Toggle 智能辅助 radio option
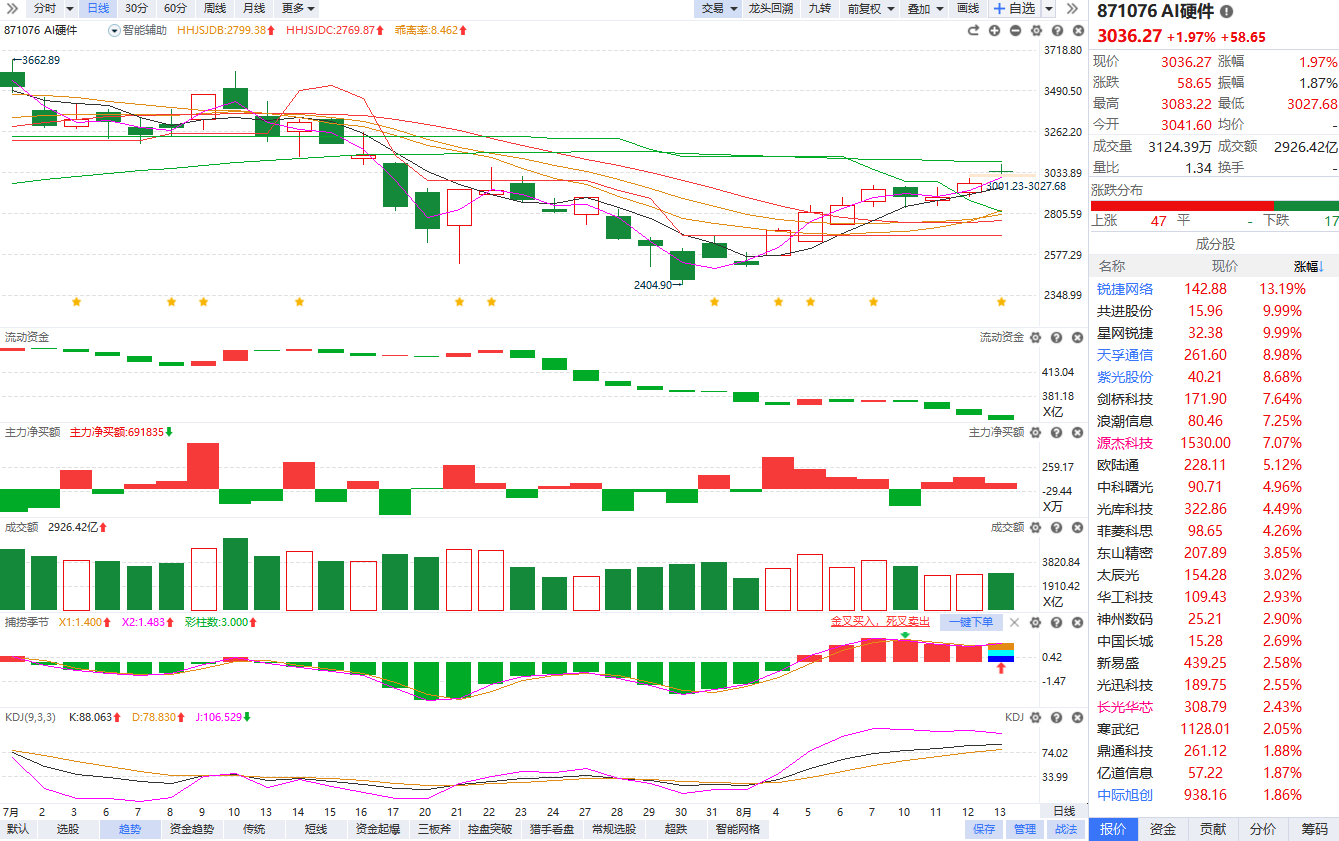The image size is (1339, 841). (137, 30)
